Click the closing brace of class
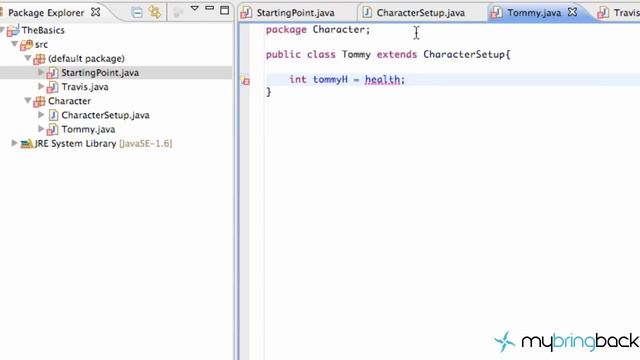Viewport: 640px width, 360px height. tap(269, 92)
